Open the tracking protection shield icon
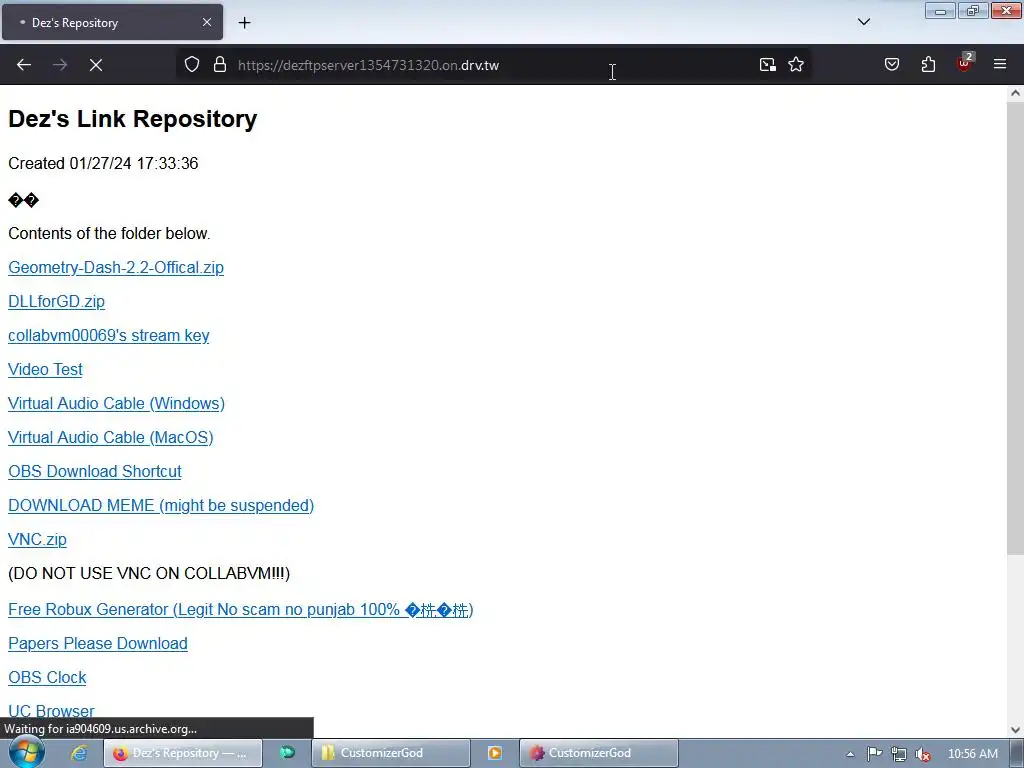Viewport: 1024px width, 768px height. pos(191,65)
